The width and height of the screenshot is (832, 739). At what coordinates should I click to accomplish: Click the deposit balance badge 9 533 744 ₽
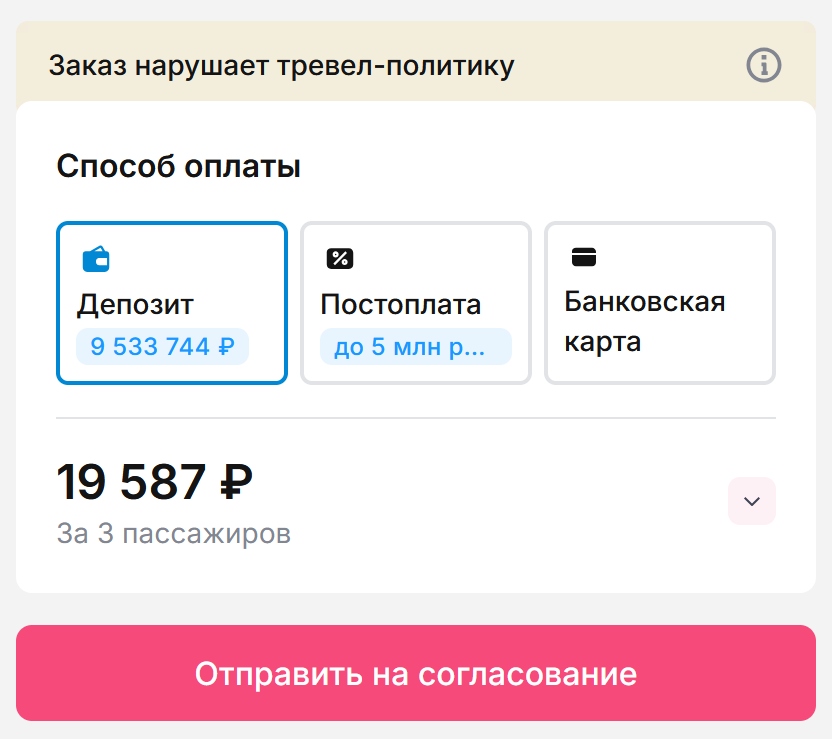click(162, 347)
